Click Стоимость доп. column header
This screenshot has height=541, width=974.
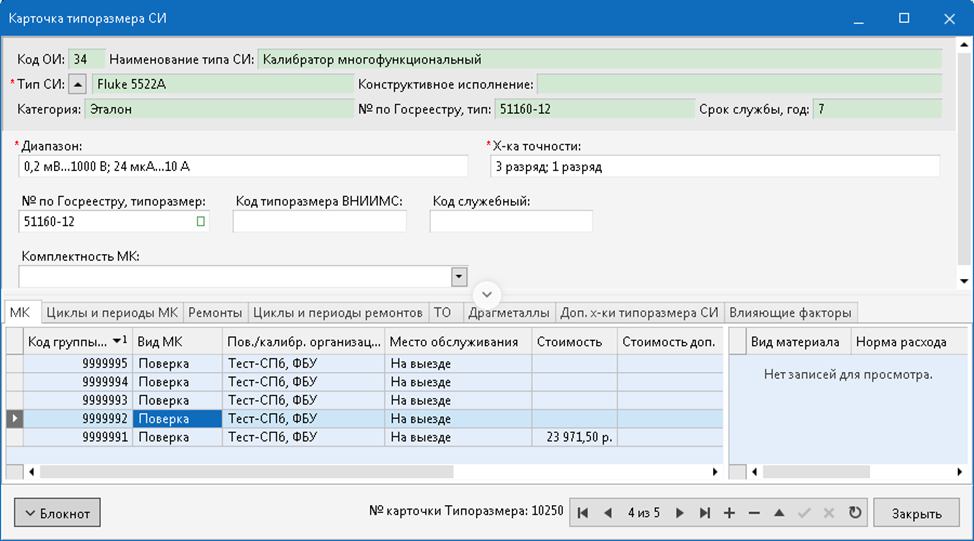coord(670,342)
